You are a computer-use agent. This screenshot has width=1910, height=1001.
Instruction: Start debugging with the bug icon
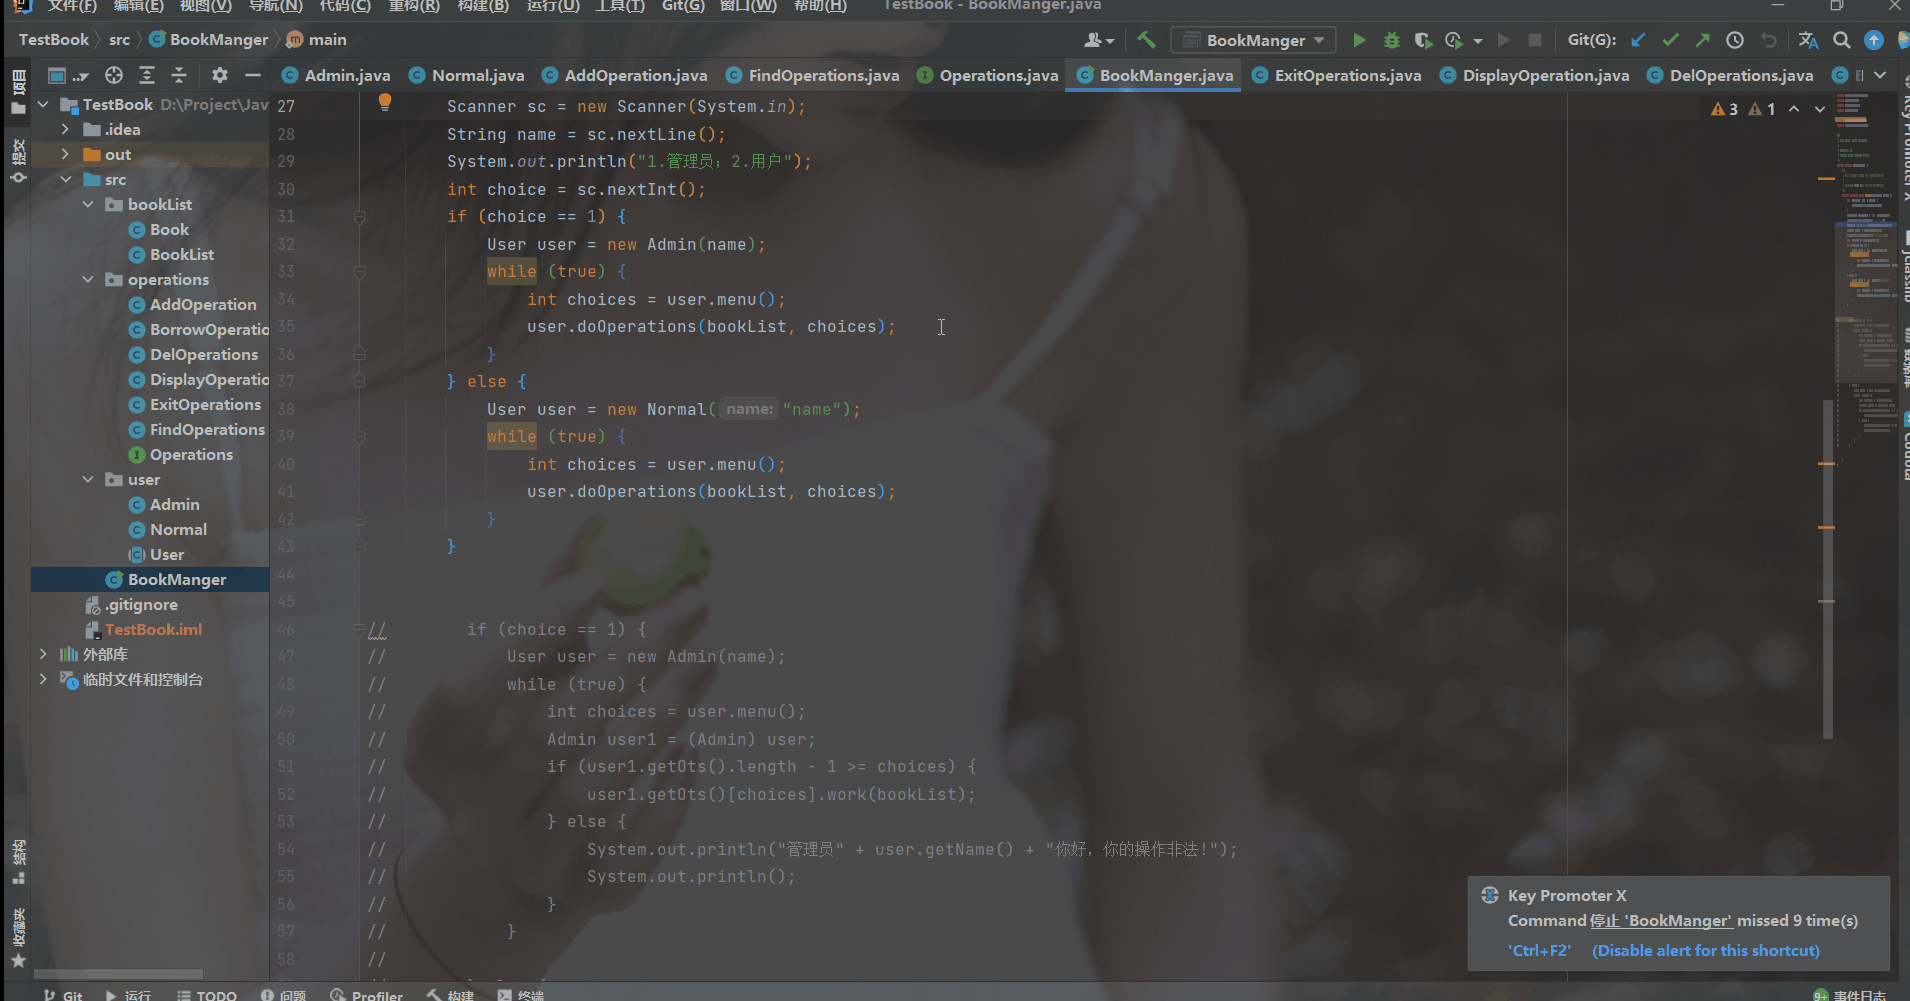[1391, 40]
